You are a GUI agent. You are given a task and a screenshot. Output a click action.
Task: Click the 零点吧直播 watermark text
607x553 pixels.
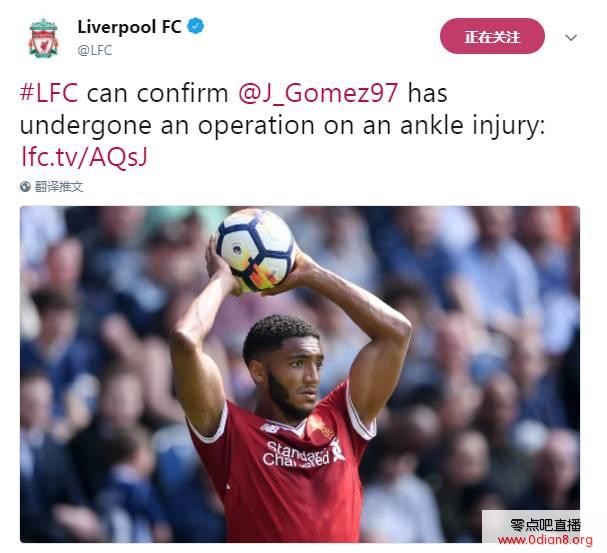click(545, 525)
